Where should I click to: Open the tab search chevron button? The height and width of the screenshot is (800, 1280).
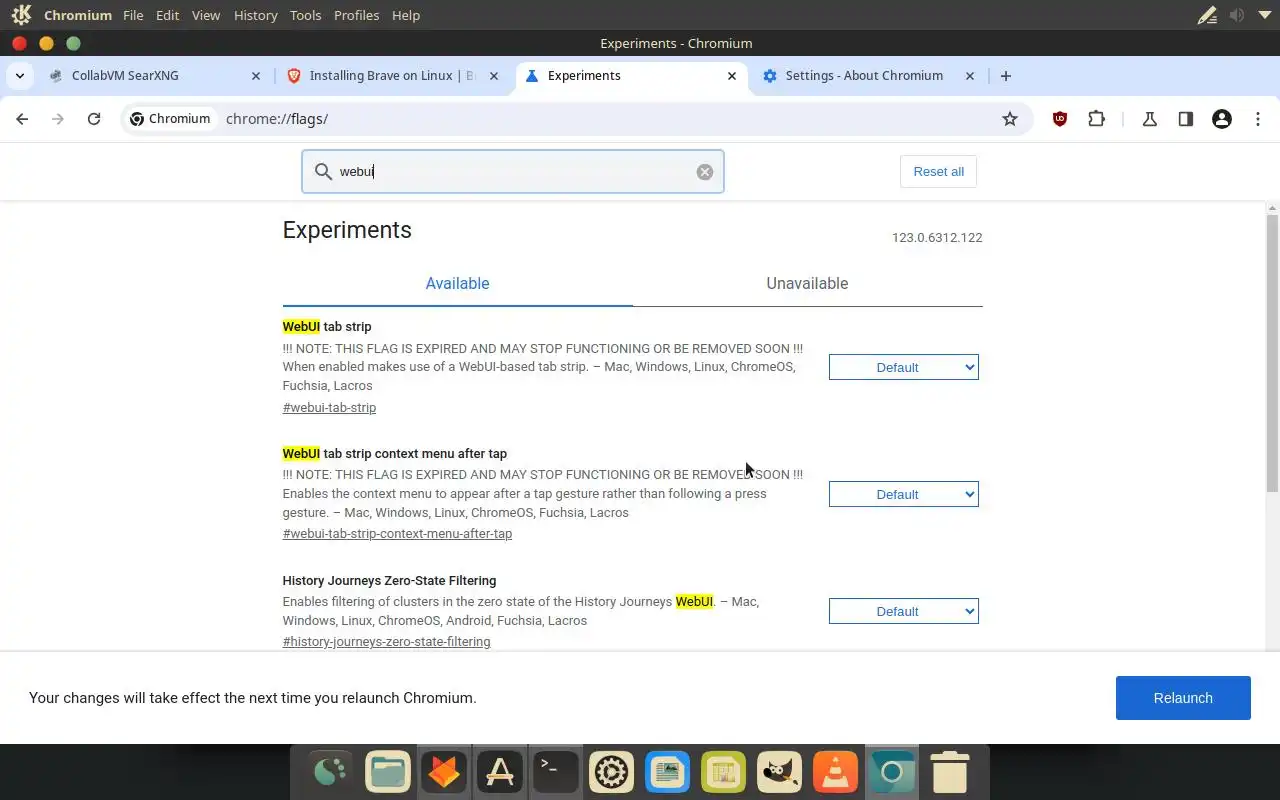click(x=19, y=76)
